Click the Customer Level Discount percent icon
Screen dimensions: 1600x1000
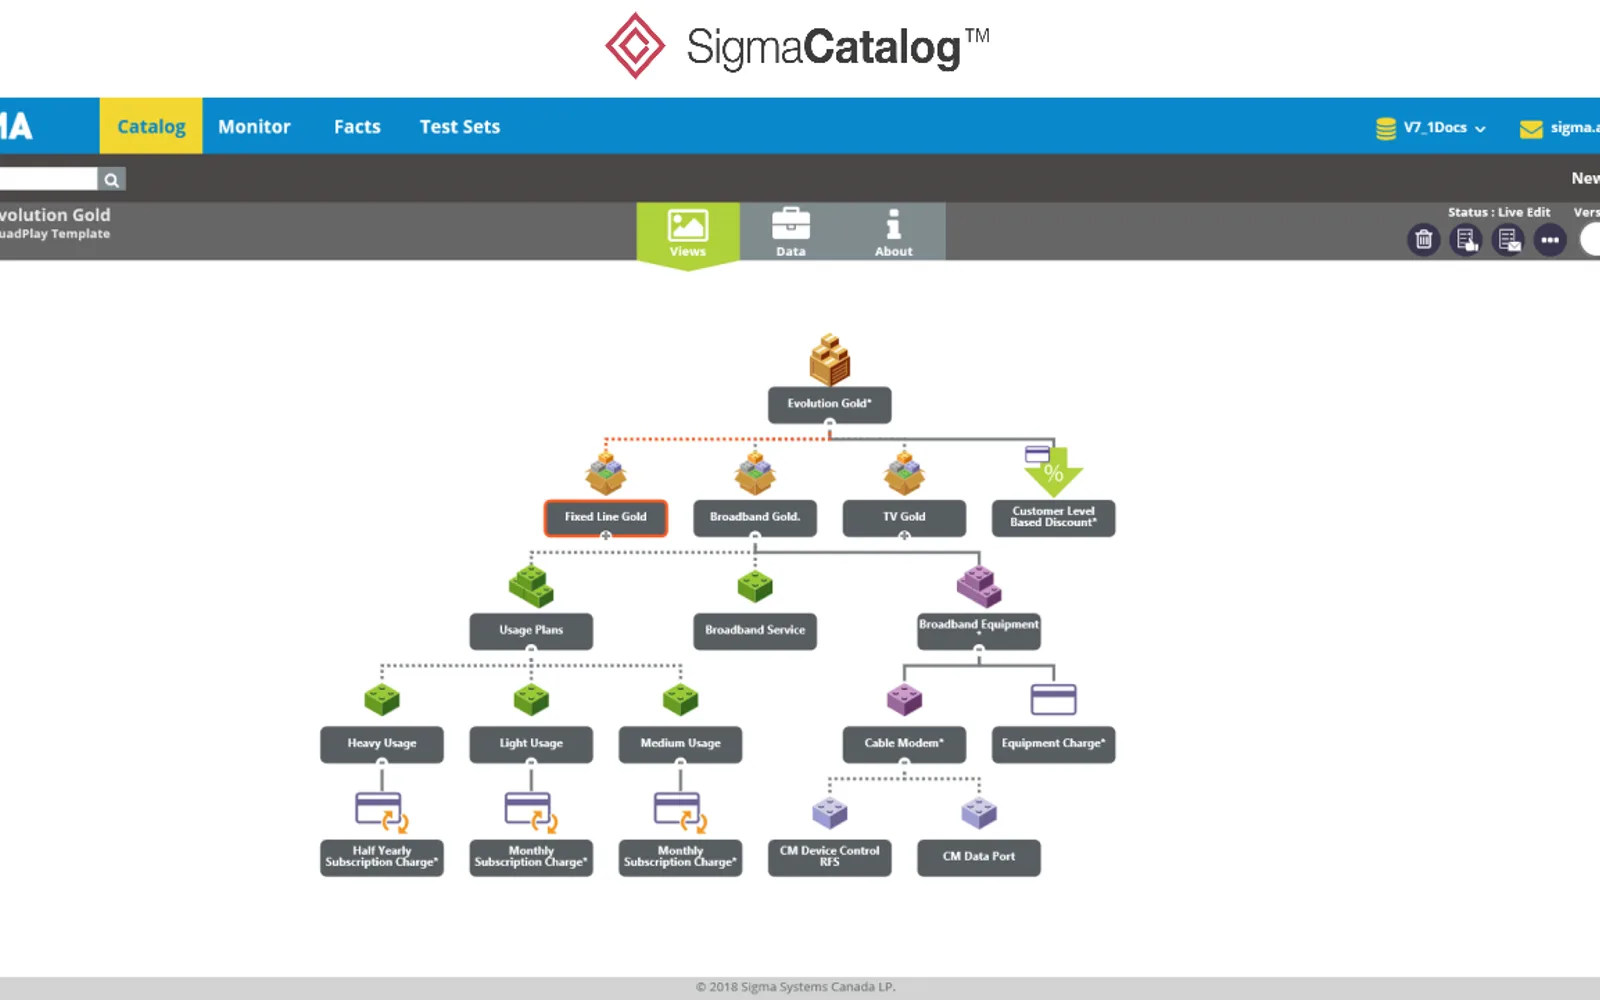[1053, 472]
